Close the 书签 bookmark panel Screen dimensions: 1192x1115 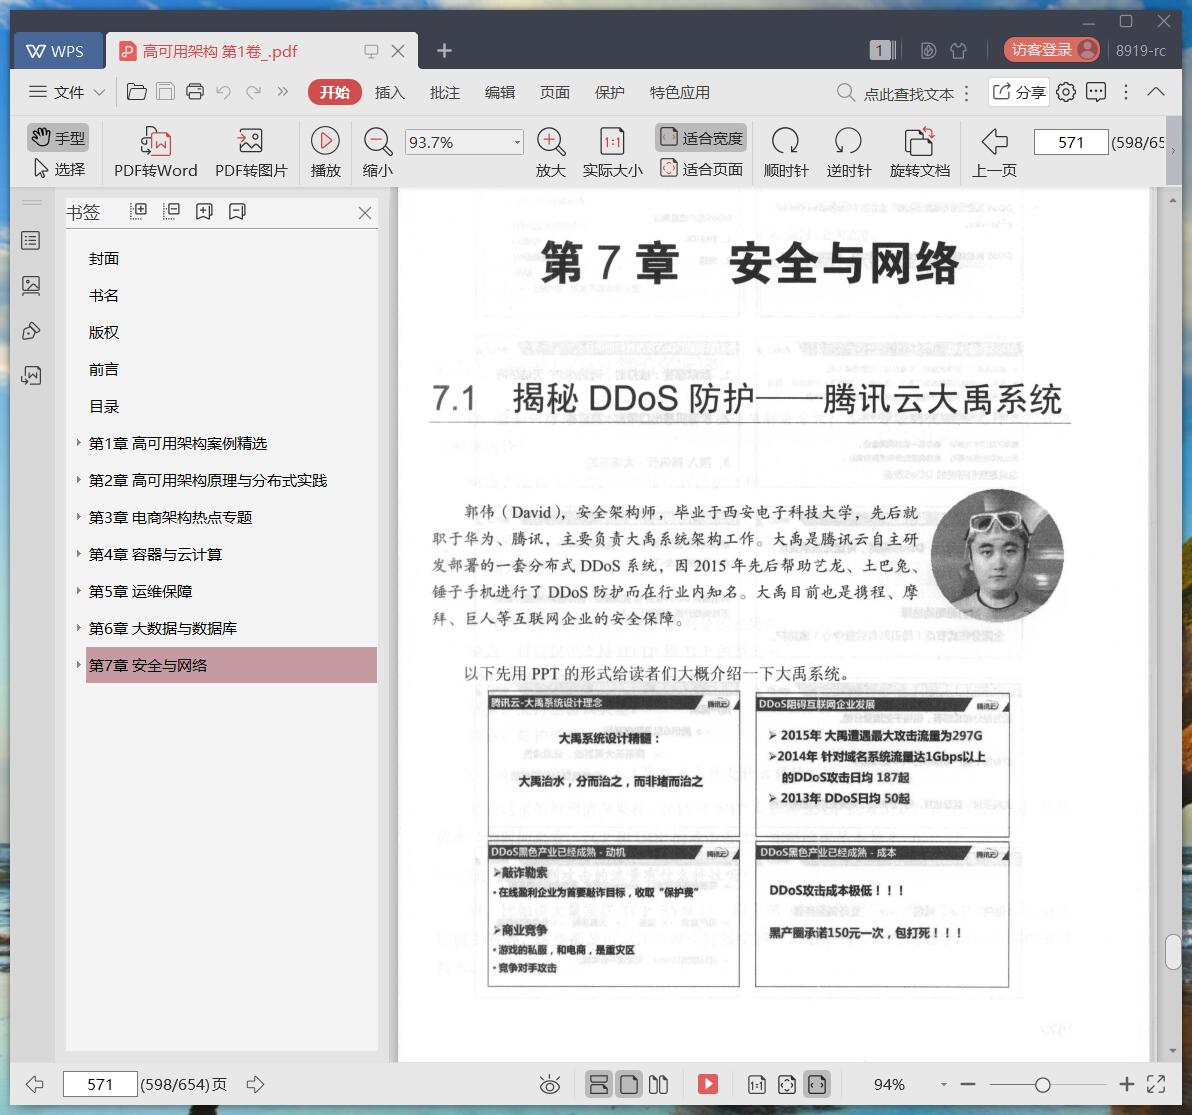click(x=365, y=213)
